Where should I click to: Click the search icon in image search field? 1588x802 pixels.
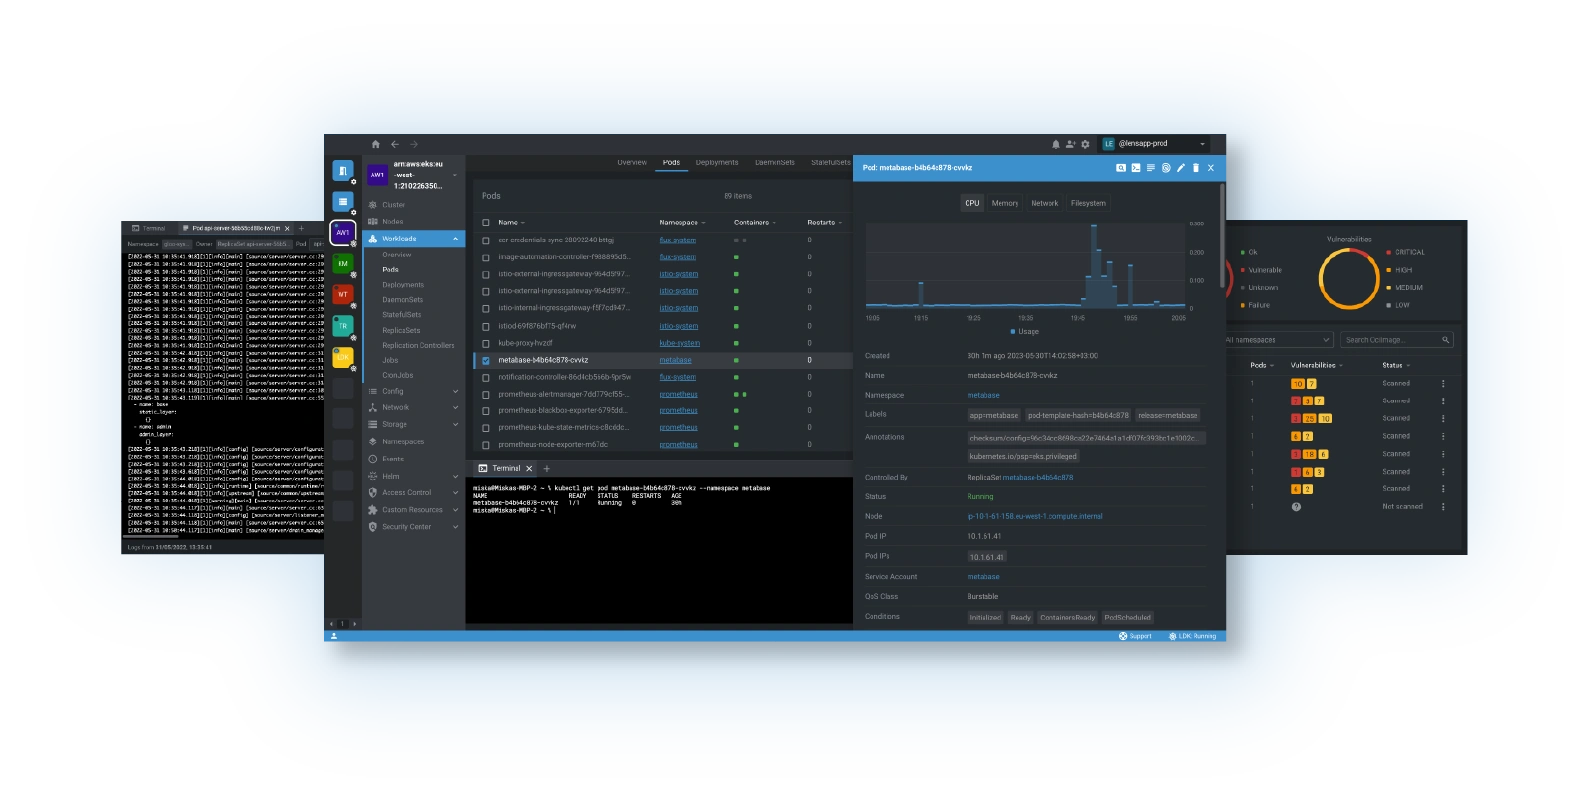(1445, 340)
